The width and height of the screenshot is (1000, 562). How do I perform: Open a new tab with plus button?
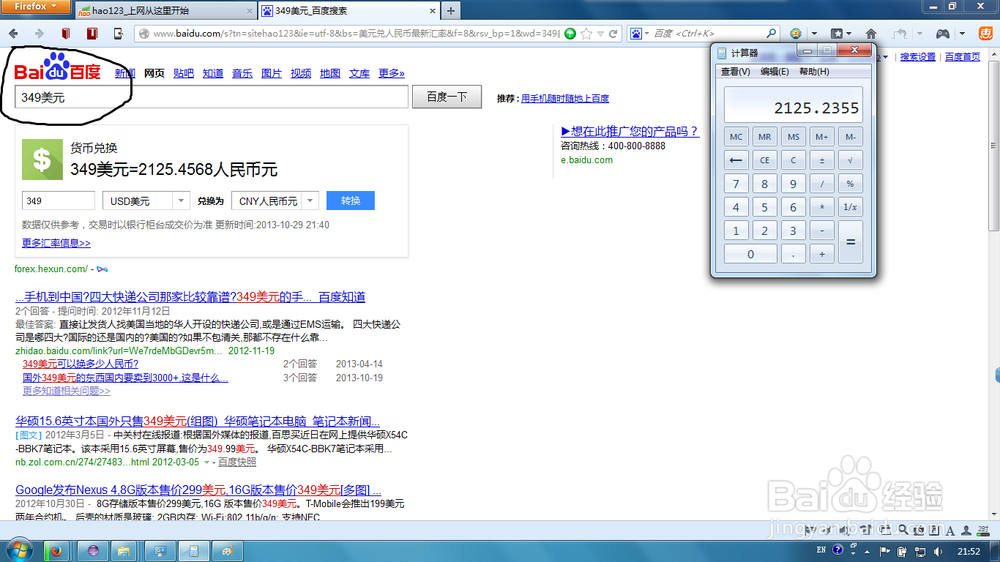(451, 10)
